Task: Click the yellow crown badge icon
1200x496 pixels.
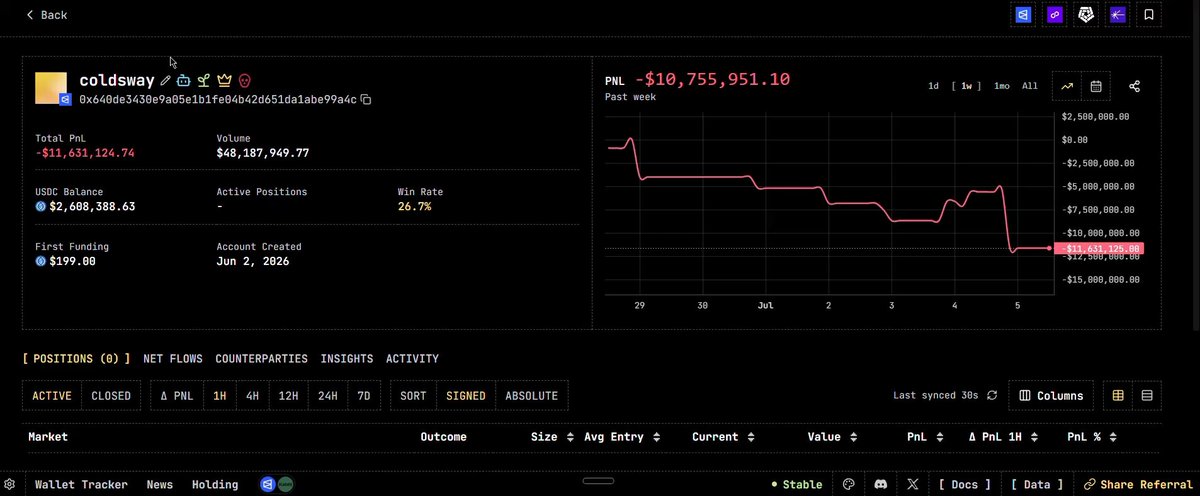Action: coord(224,80)
